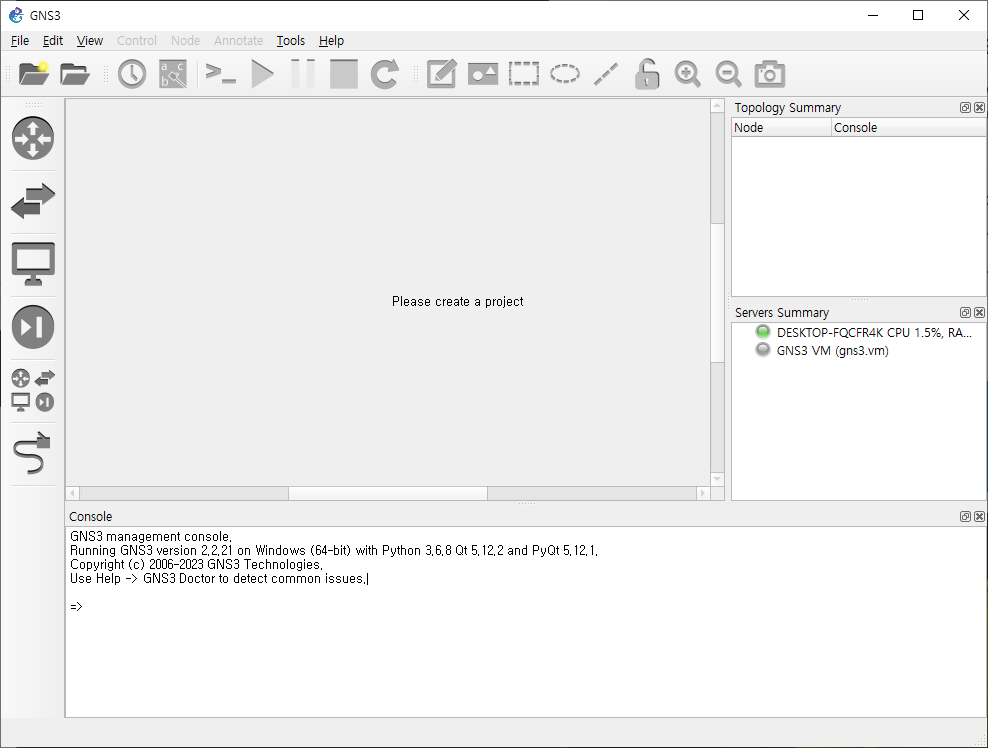Toggle lock on all items

coord(646,74)
